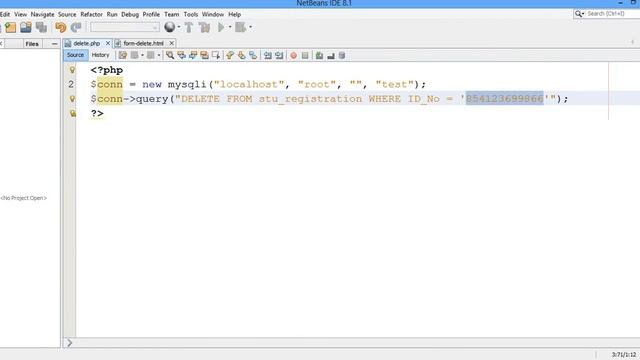640x360 pixels.
Task: Undo the last edit
Action: pos(61,27)
